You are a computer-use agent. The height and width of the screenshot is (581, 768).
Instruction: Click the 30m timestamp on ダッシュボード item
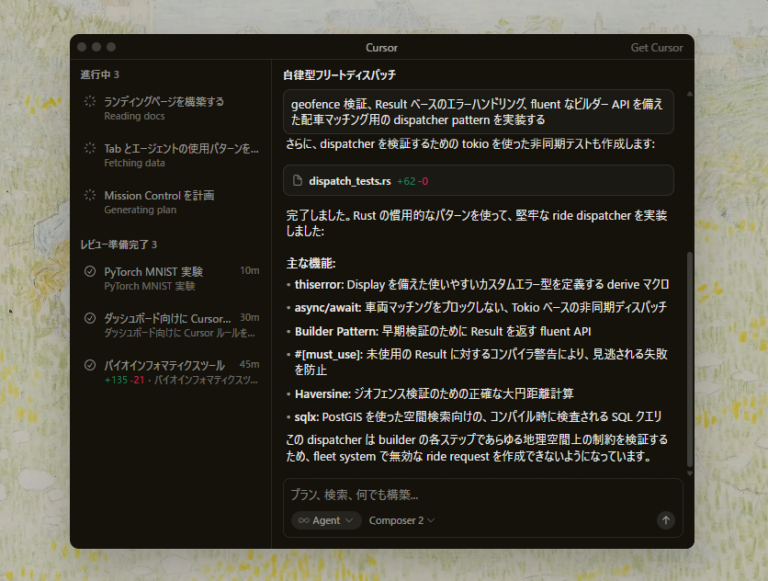249,317
